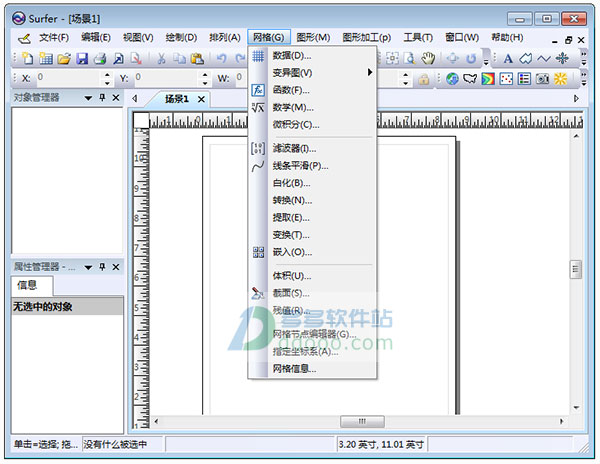Click the Paste clipboard icon
Image resolution: width=600 pixels, height=464 pixels.
197,59
